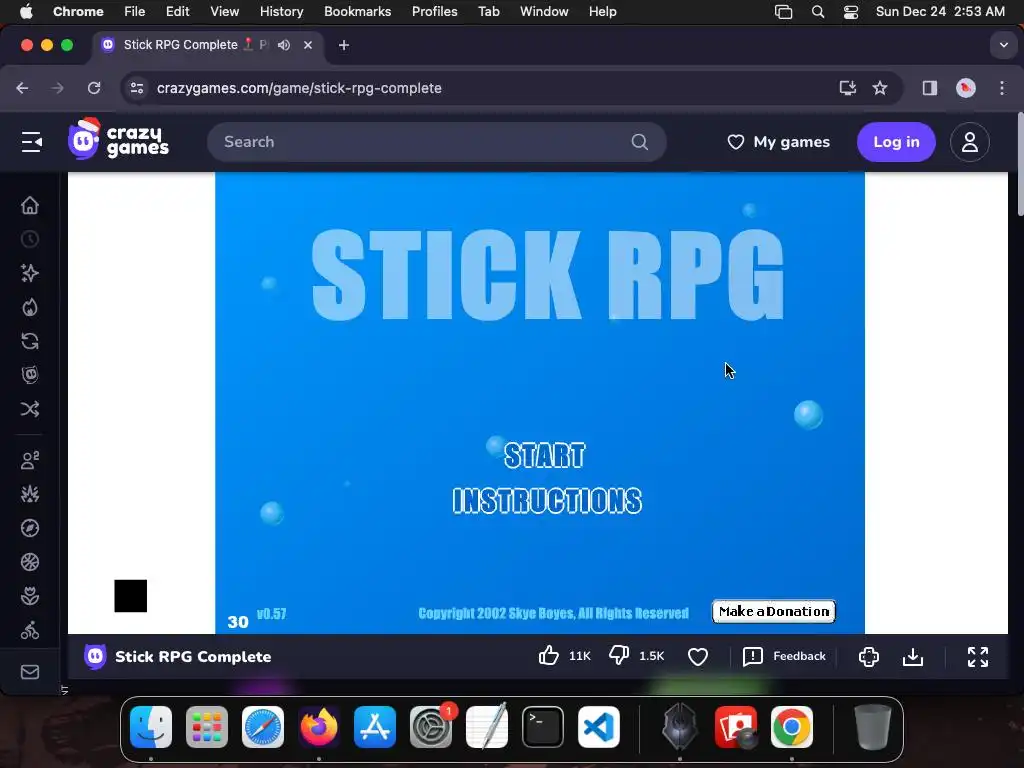
Task: Open Popular games flame icon
Action: coord(30,307)
